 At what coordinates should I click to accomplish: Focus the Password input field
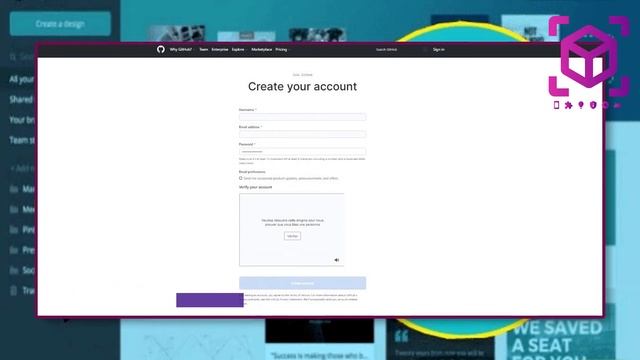(302, 151)
